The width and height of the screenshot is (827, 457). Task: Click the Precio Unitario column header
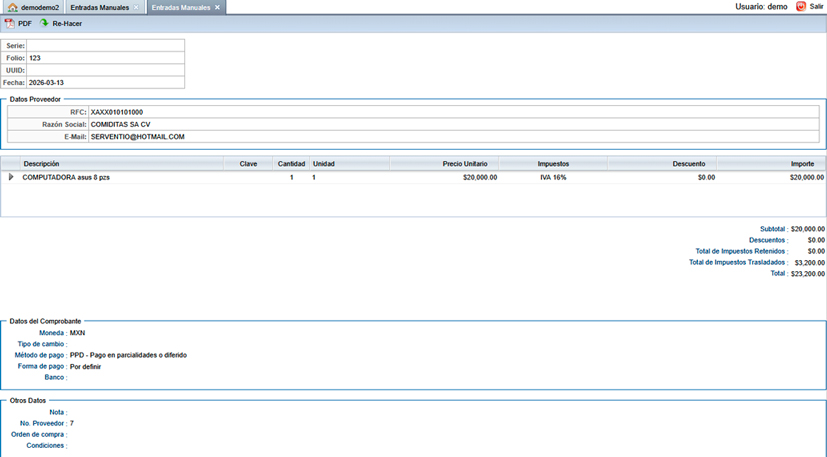click(465, 163)
